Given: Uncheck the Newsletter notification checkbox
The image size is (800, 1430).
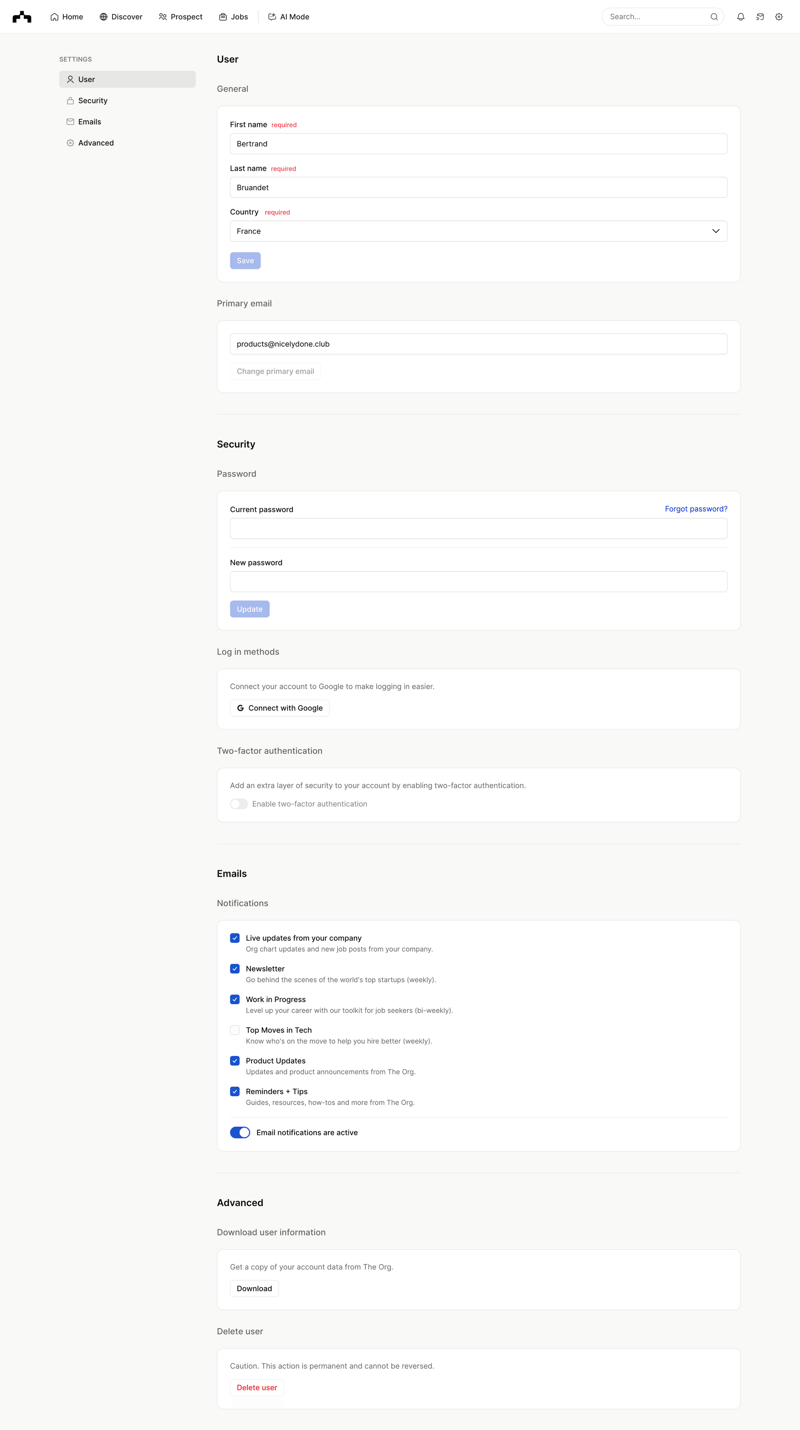Looking at the screenshot, I should [x=235, y=968].
